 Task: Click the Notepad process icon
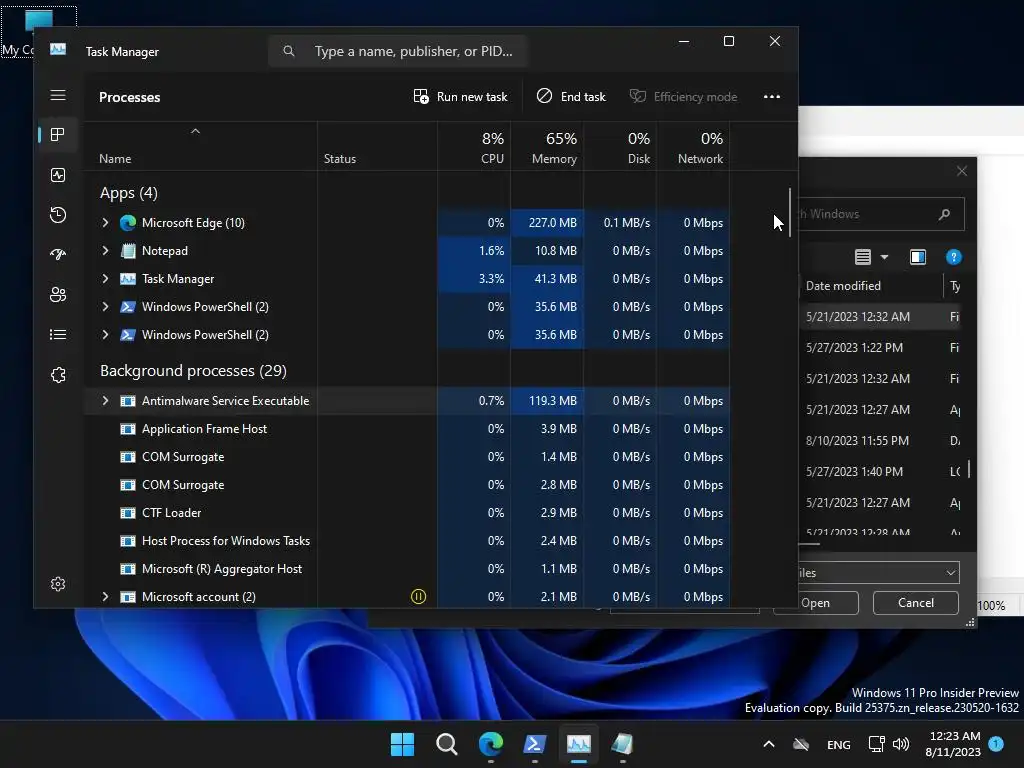[x=128, y=251]
